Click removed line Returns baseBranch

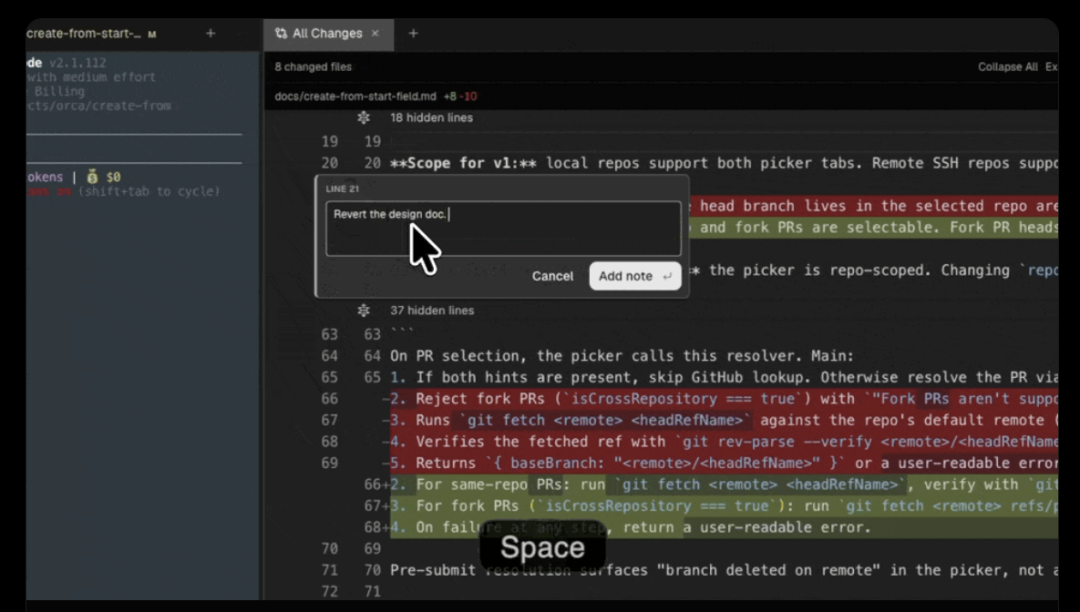[723, 463]
